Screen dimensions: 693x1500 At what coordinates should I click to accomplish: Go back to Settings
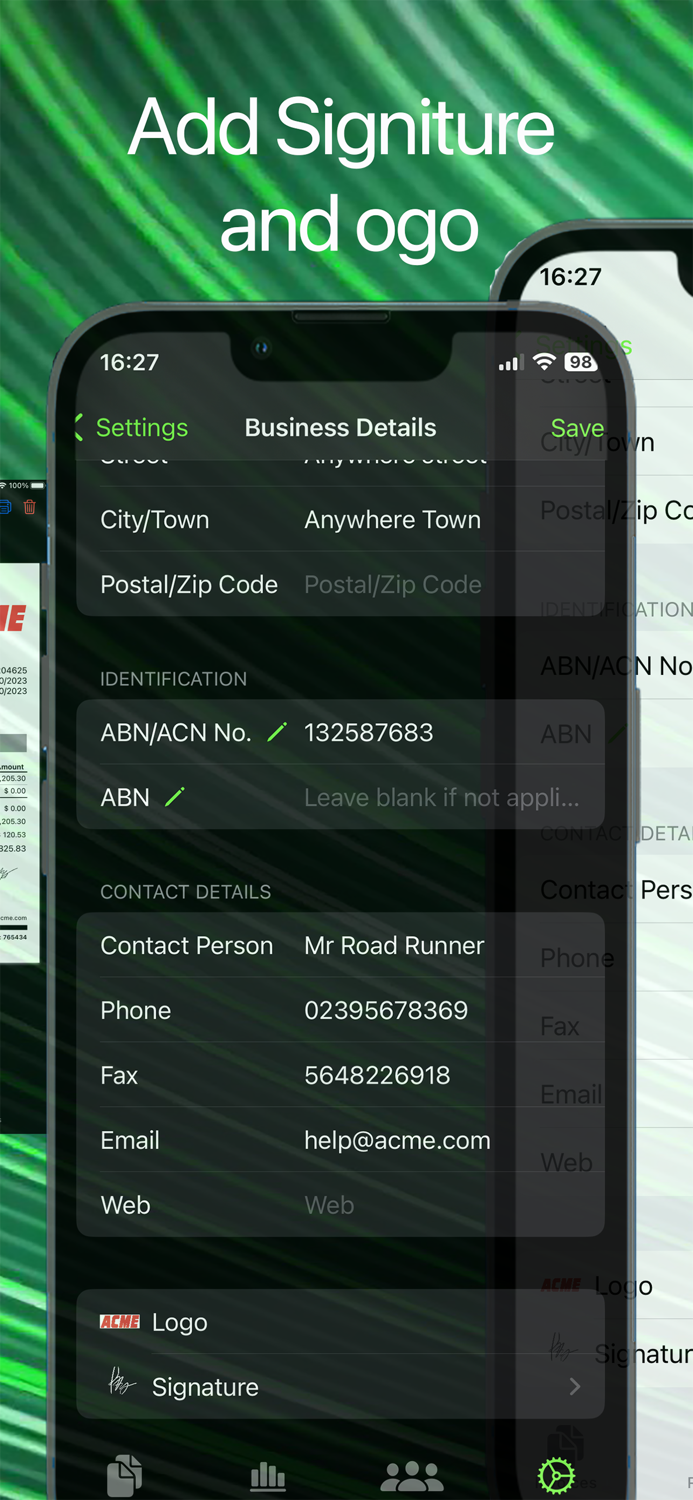[131, 428]
